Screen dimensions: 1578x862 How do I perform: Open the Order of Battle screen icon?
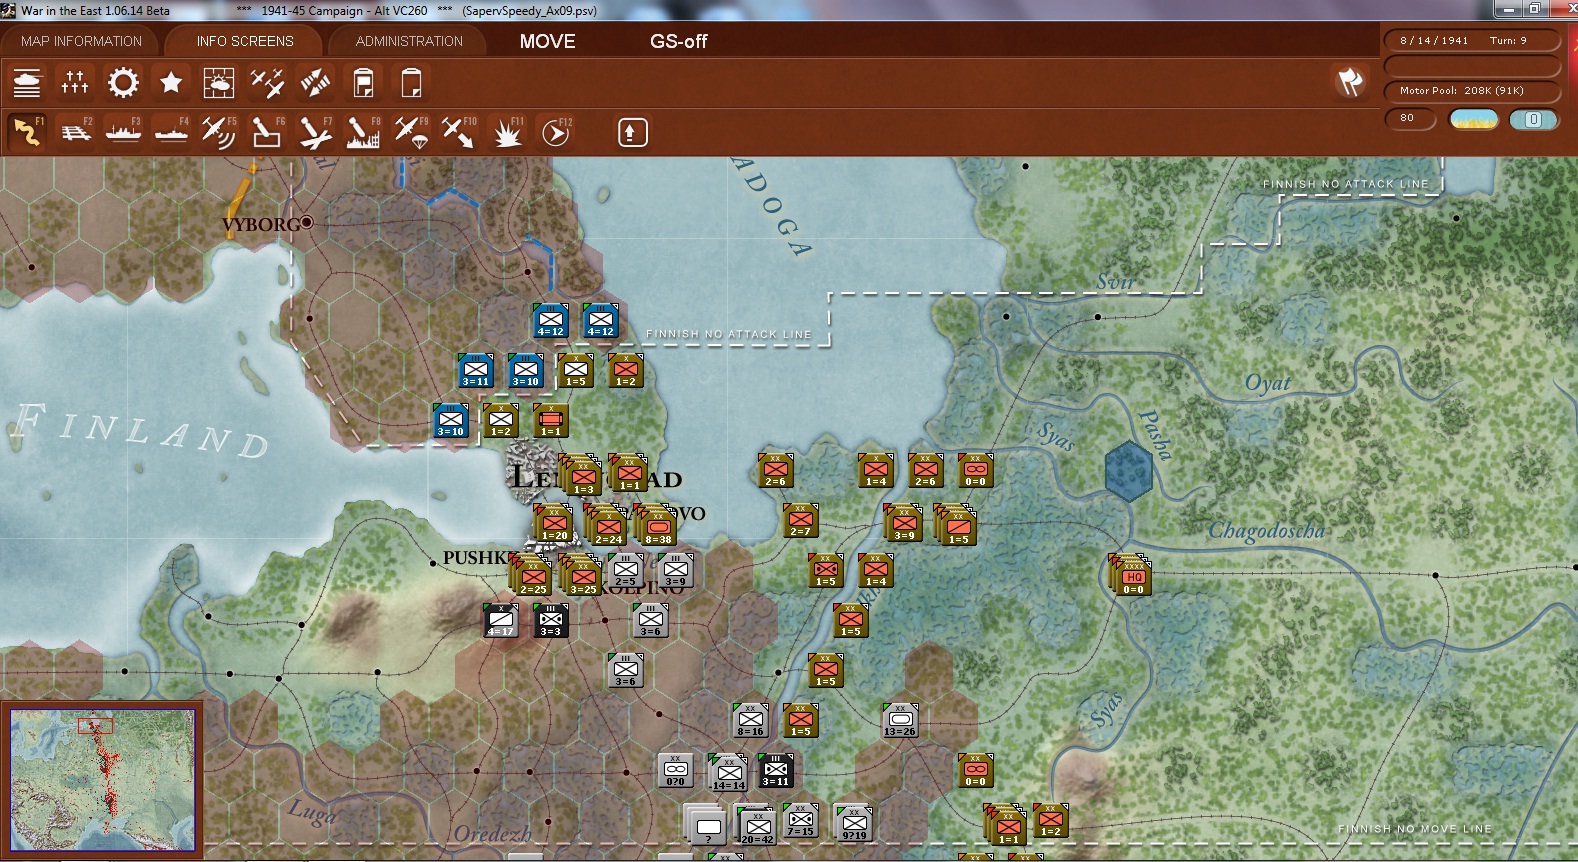coord(27,82)
